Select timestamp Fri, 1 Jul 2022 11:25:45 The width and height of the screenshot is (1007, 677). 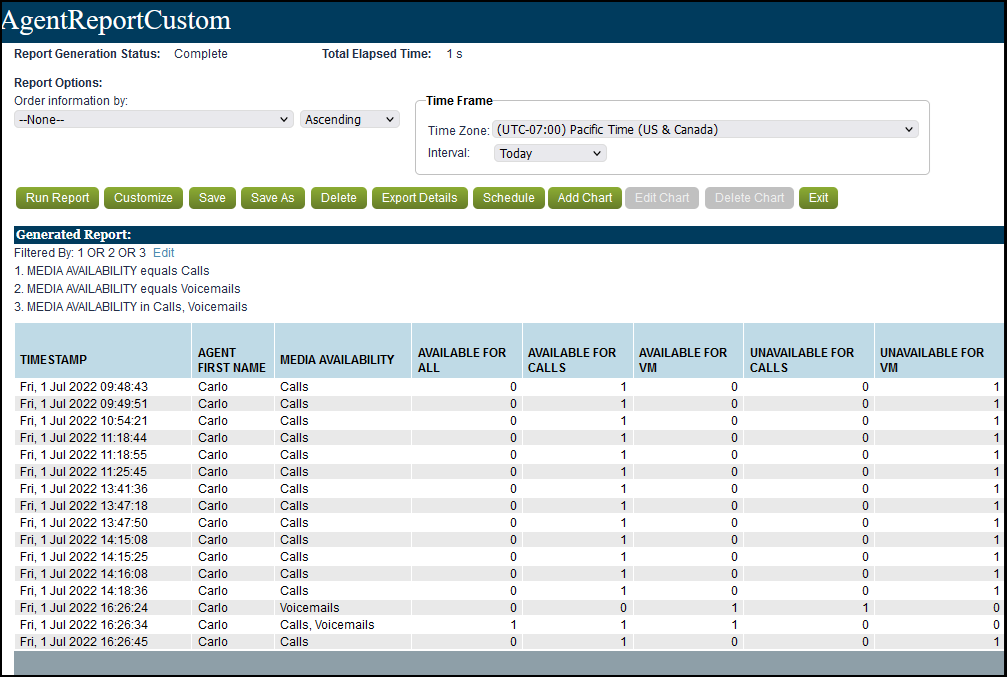[x=84, y=472]
